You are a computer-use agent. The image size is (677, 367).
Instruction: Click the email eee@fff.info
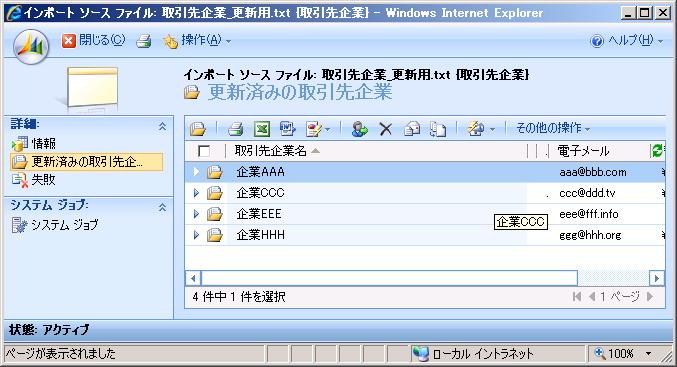(588, 214)
